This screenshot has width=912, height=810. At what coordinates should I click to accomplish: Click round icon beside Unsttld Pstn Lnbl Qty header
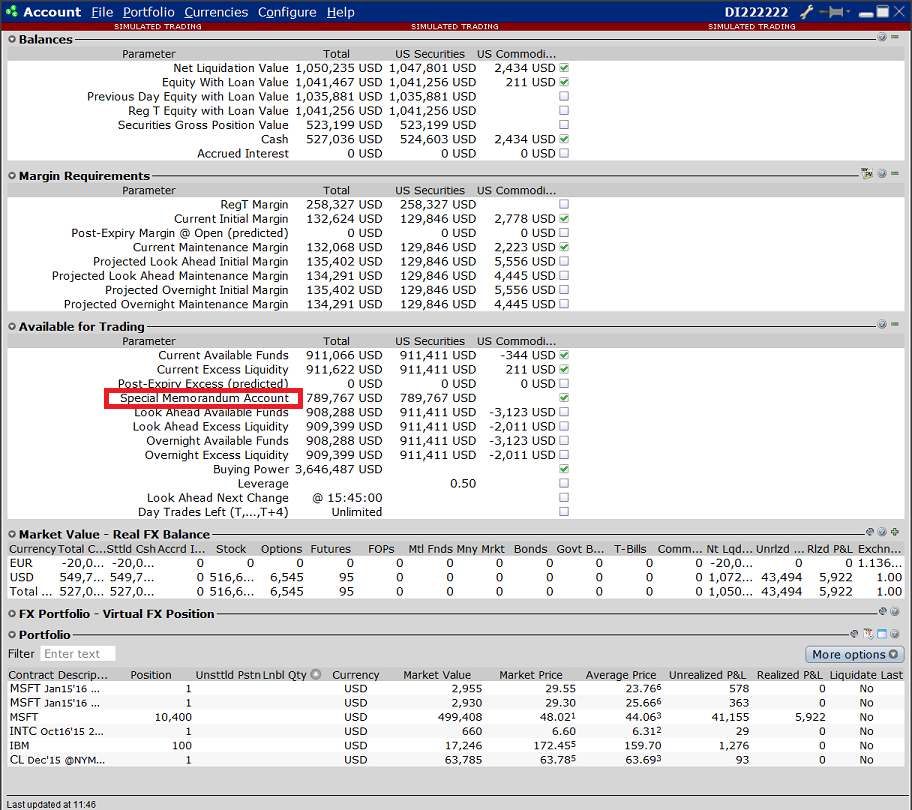tap(316, 675)
